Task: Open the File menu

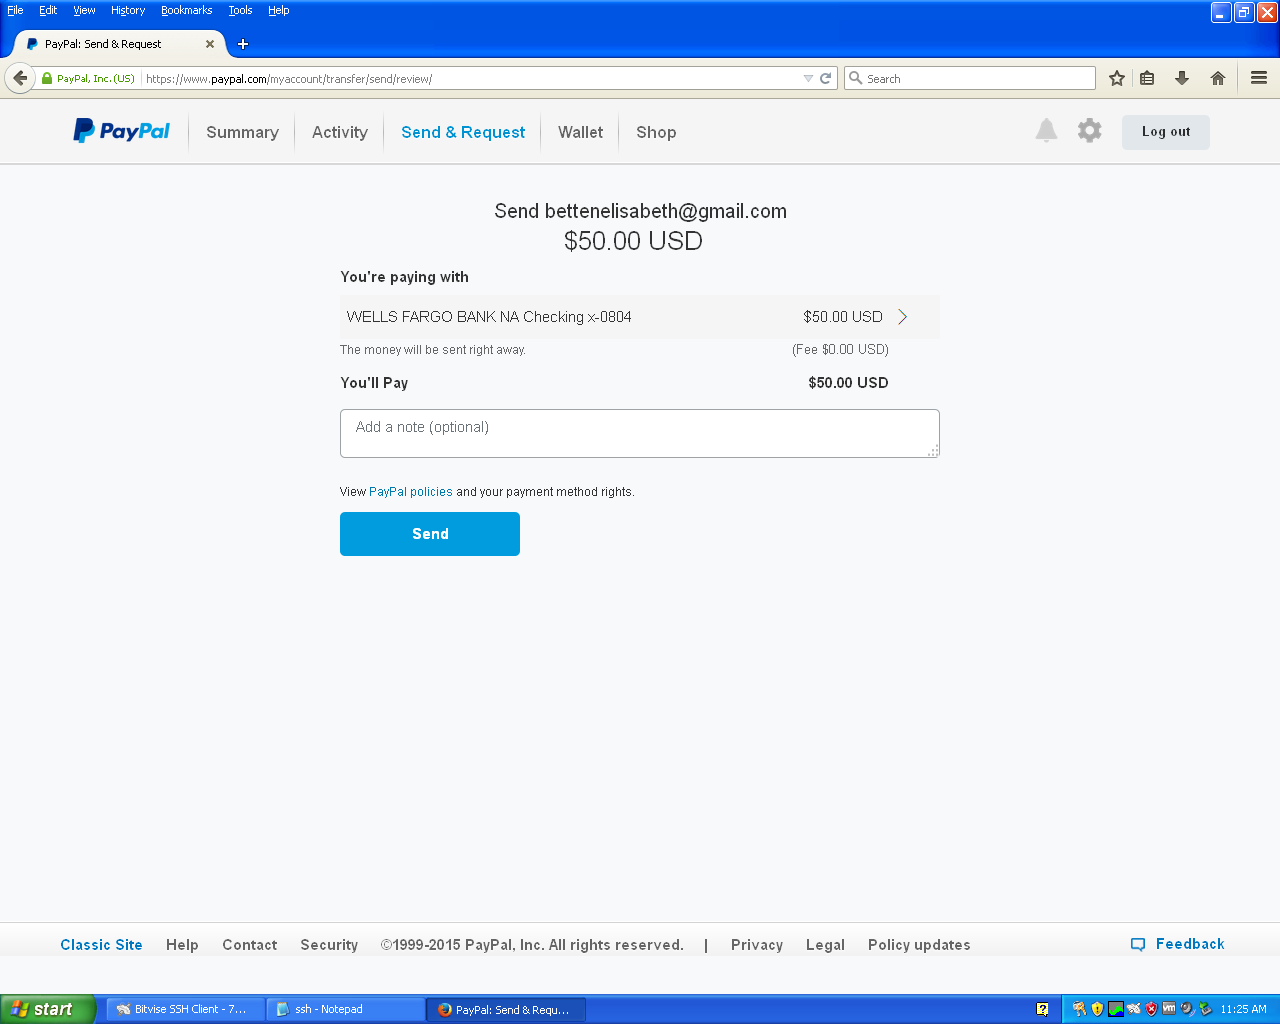Action: point(15,10)
